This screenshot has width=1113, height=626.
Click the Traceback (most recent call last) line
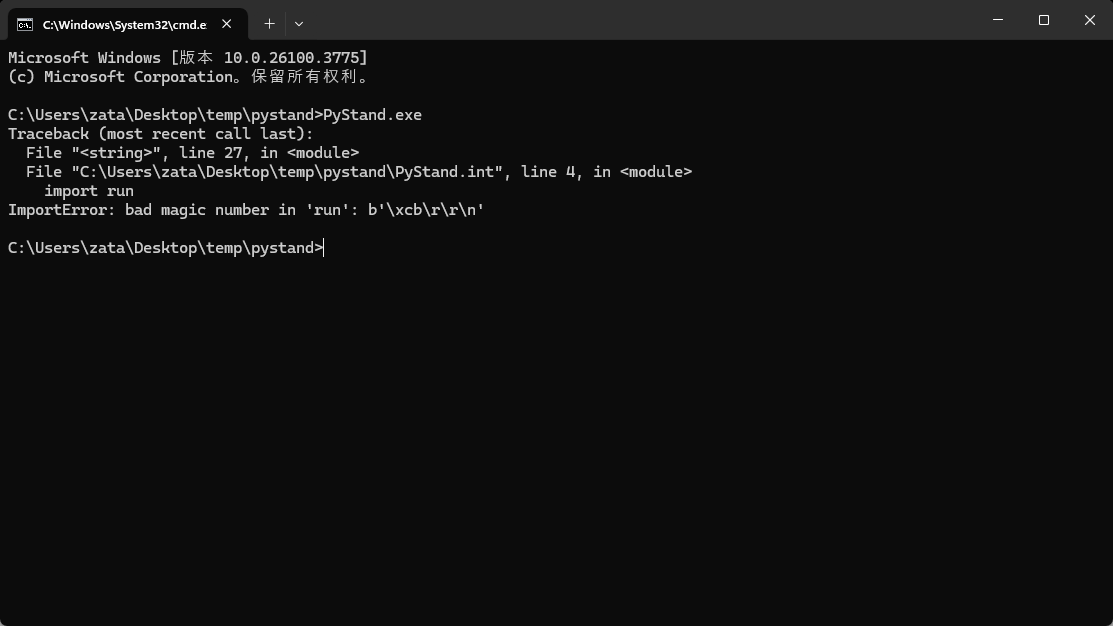160,134
